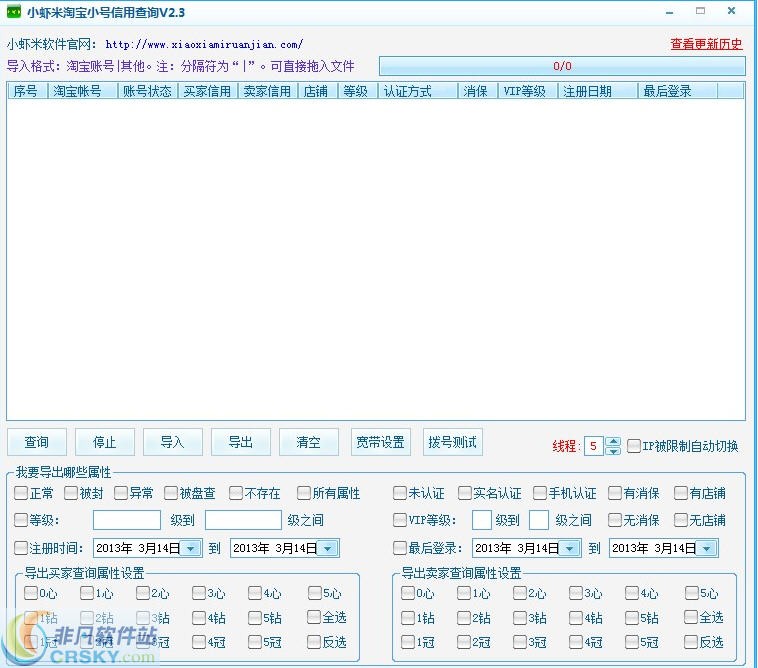
Task: Increase thread count with up arrow
Action: [x=613, y=441]
